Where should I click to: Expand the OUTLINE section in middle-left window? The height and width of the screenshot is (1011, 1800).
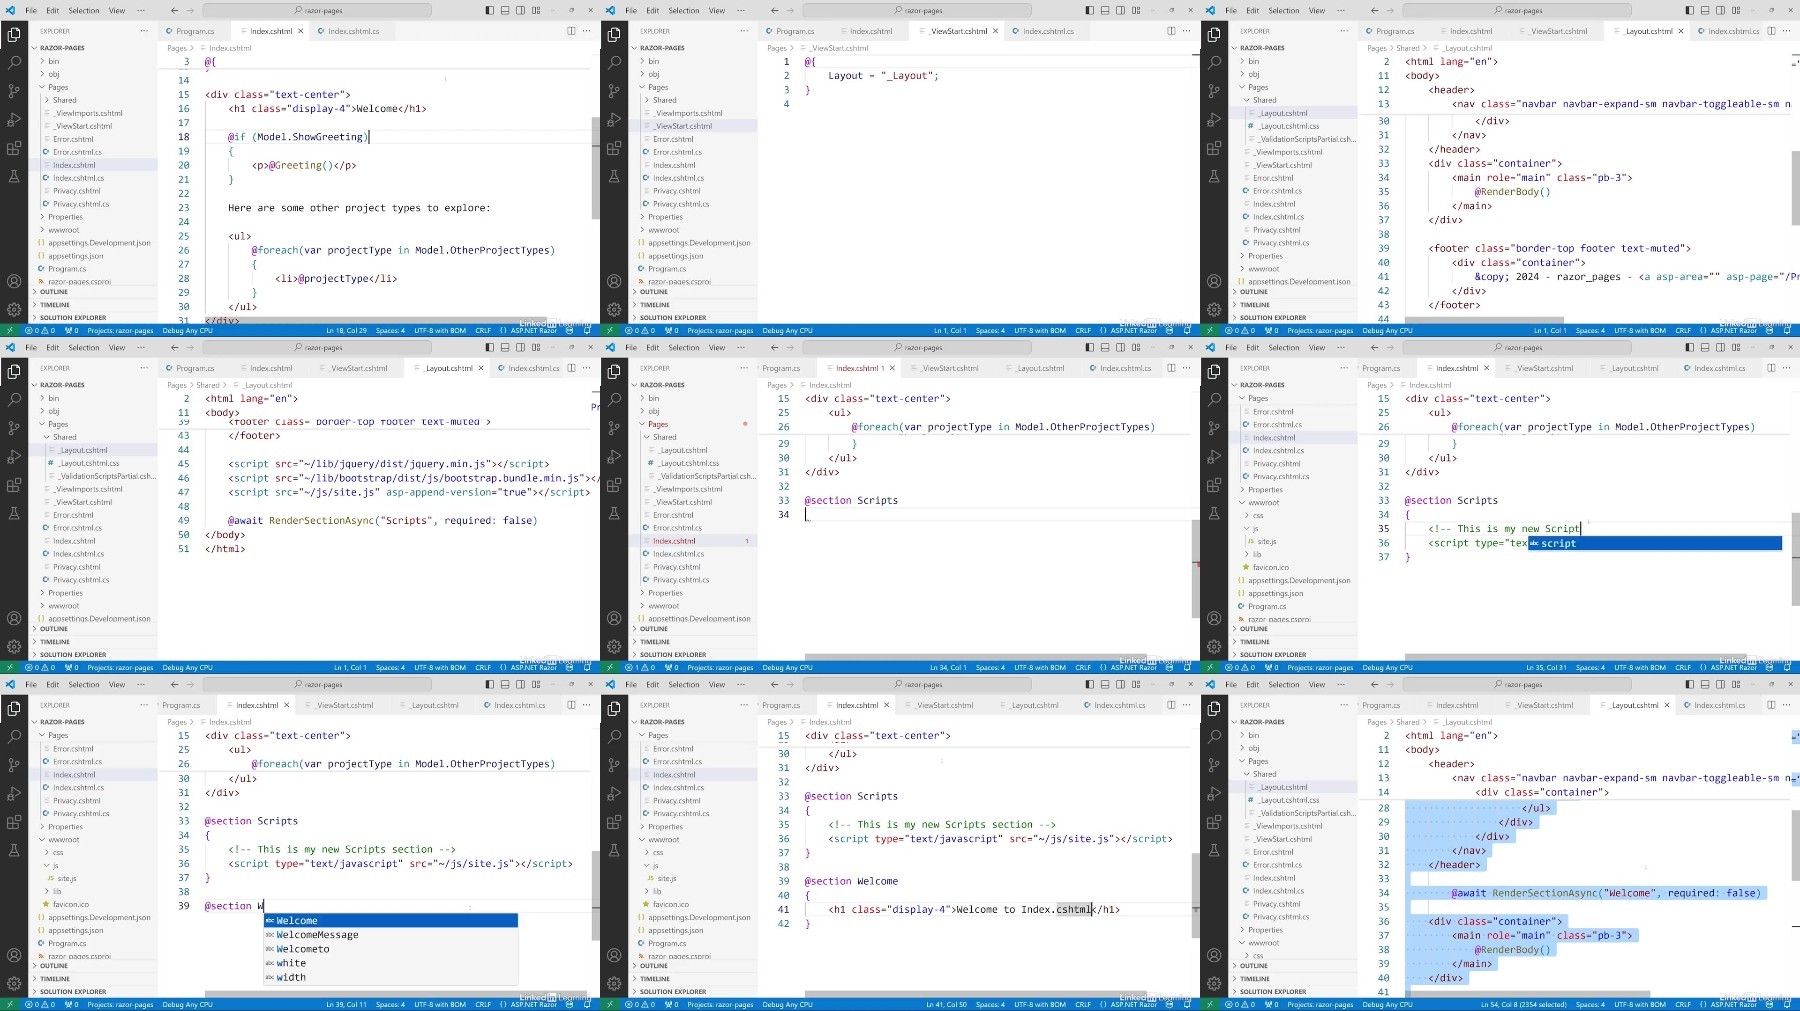[54, 629]
